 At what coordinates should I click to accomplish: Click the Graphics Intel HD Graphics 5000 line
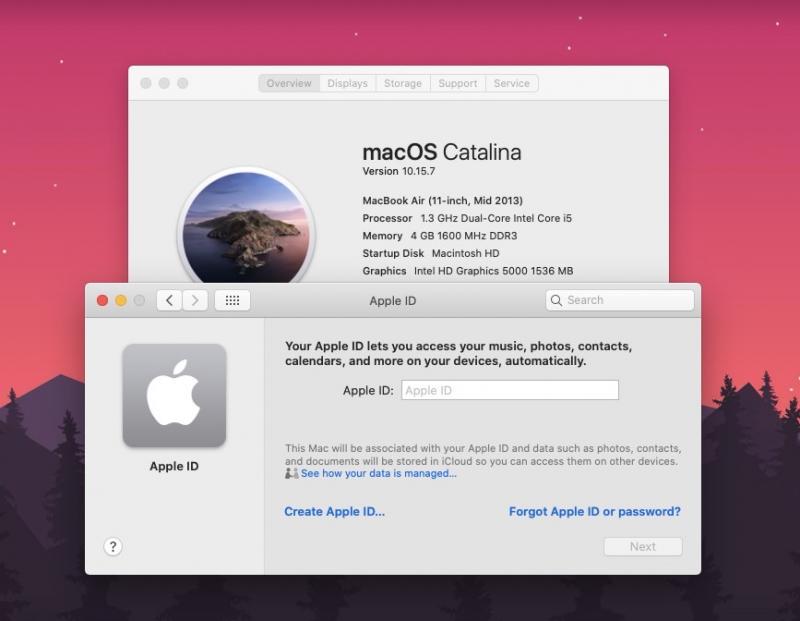(468, 271)
